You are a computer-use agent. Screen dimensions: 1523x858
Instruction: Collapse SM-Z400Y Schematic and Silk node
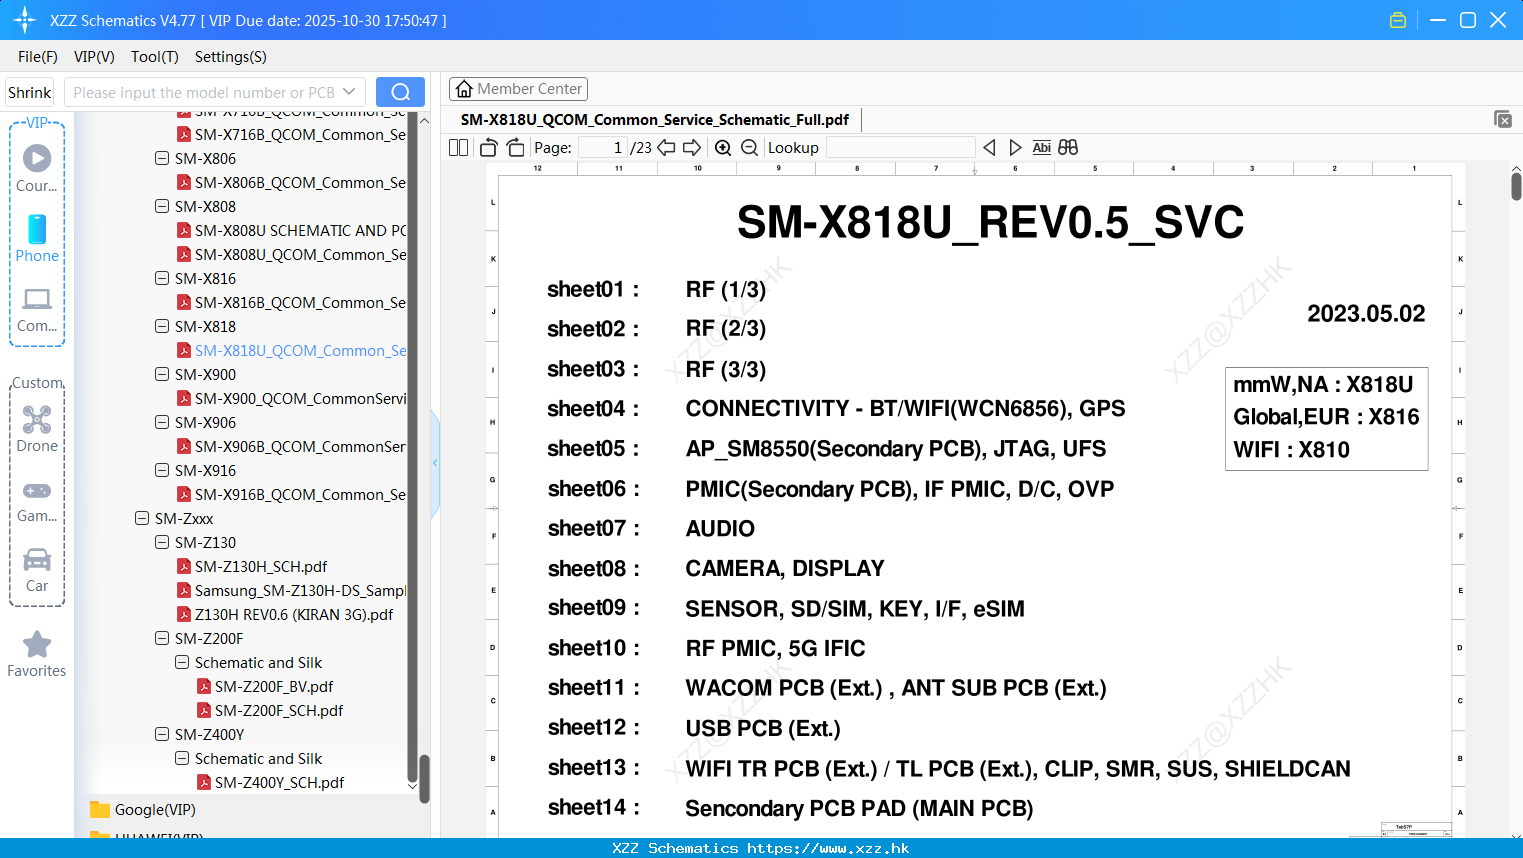pyautogui.click(x=182, y=758)
